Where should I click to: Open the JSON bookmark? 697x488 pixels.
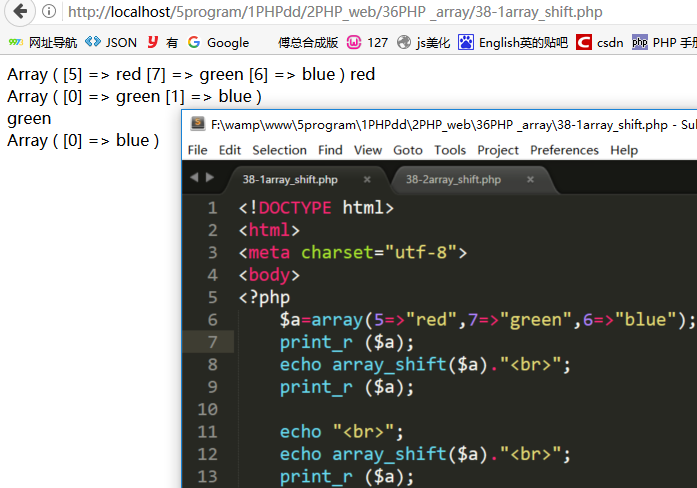(x=111, y=43)
